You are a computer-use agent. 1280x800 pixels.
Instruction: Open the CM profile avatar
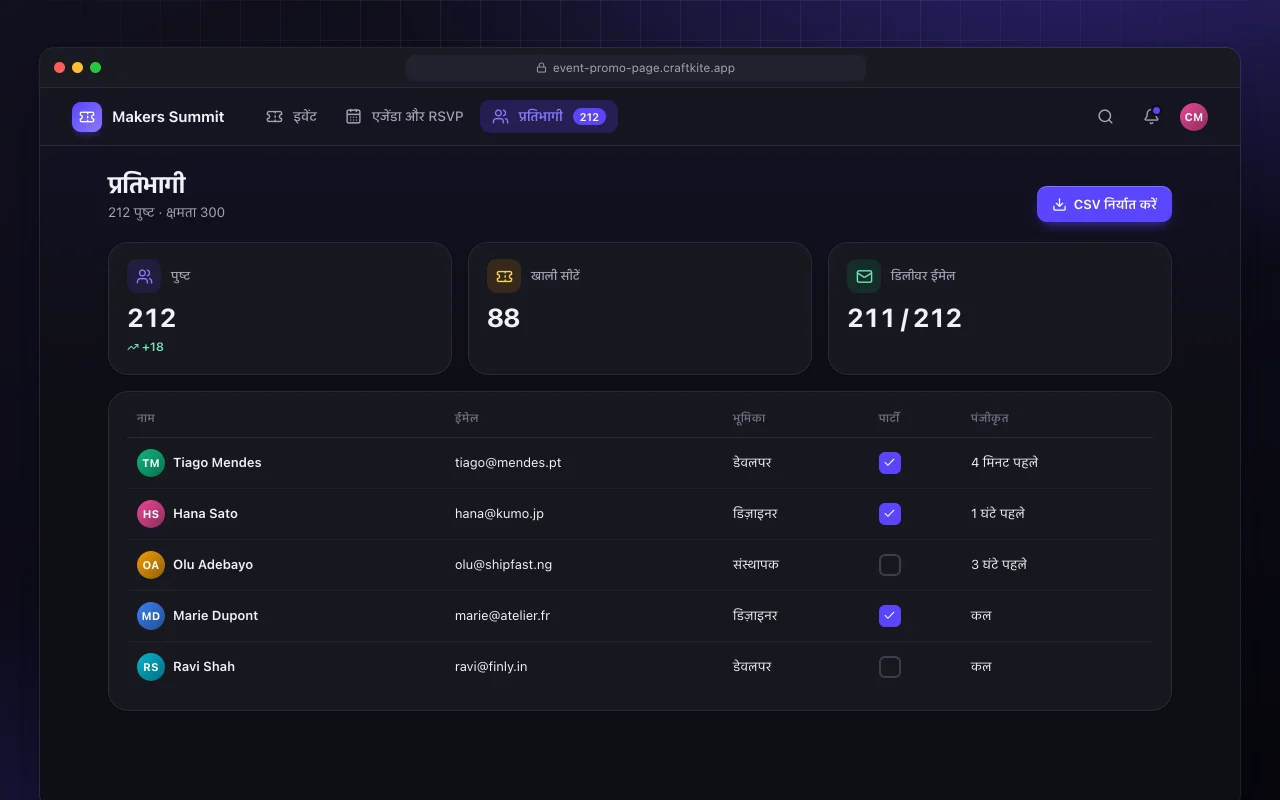[1193, 117]
